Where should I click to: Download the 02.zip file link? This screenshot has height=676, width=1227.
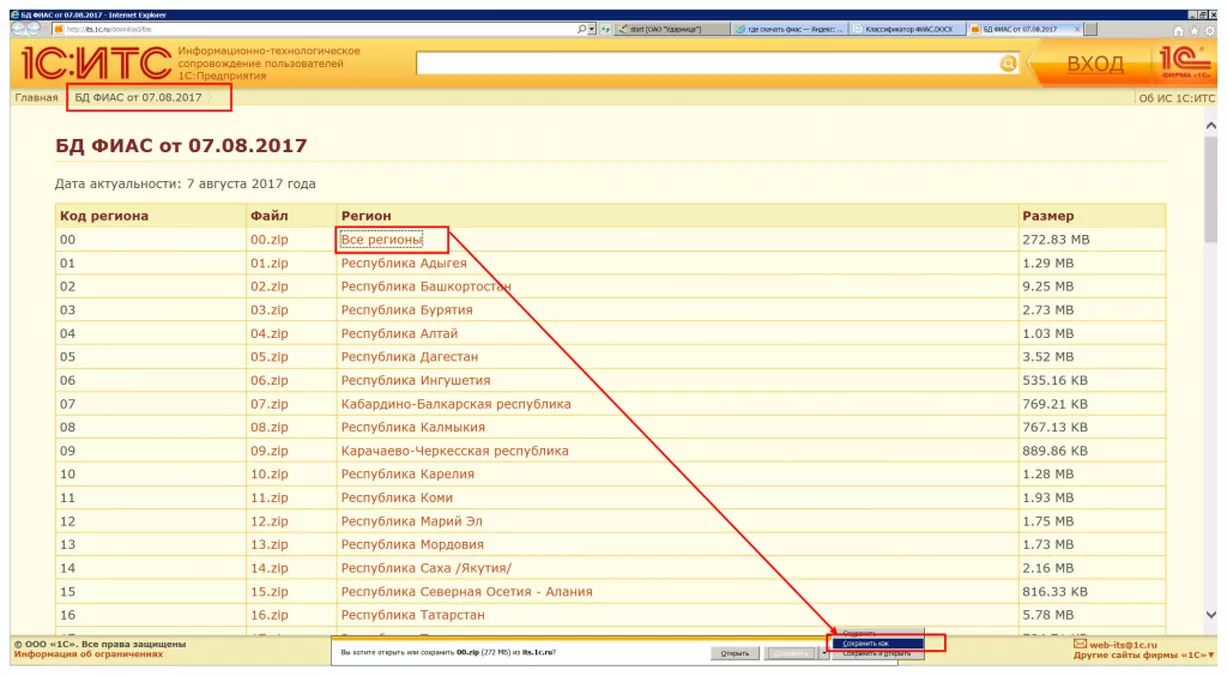(269, 287)
